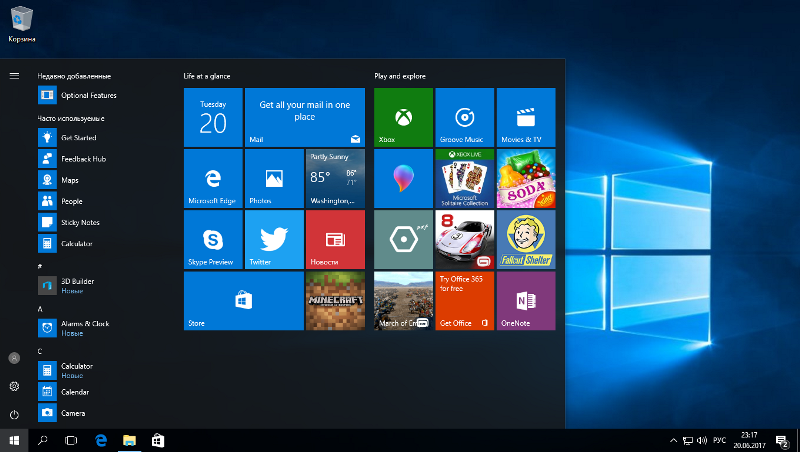Switch input language РУС indicator
Viewport: 800px width, 452px height.
pos(719,440)
